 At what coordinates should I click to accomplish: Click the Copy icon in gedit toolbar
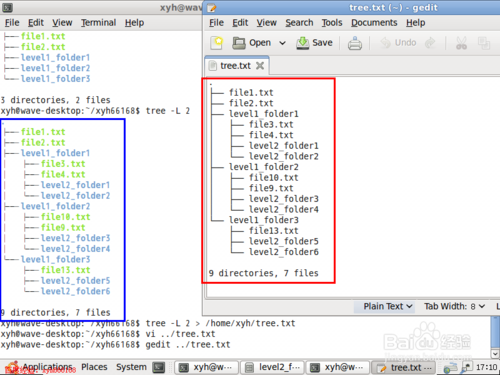pyautogui.click(x=484, y=43)
